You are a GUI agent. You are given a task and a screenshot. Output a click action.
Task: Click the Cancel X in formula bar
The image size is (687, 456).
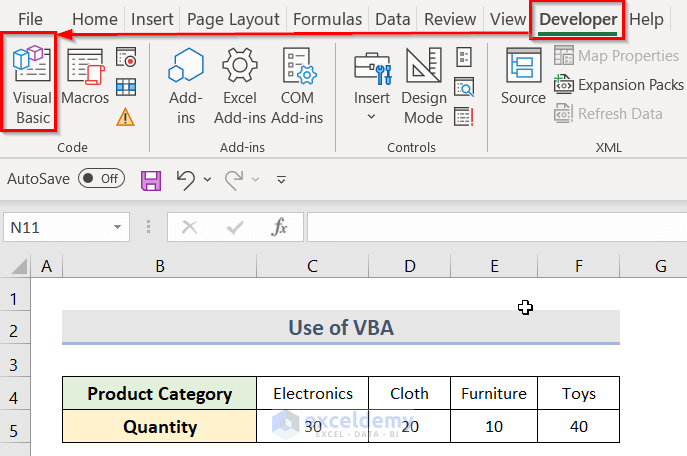[x=189, y=227]
